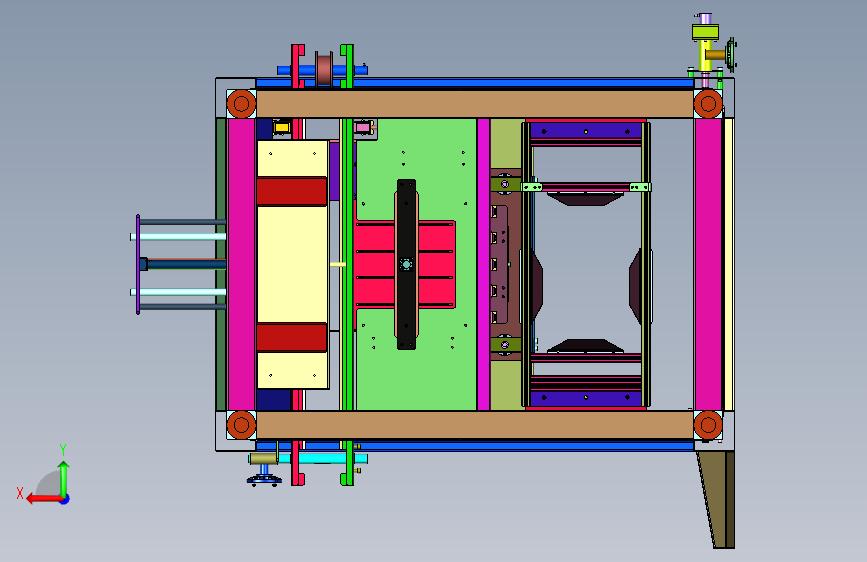Pick the bottom tan horizontal beam
867x562 pixels.
tap(475, 425)
